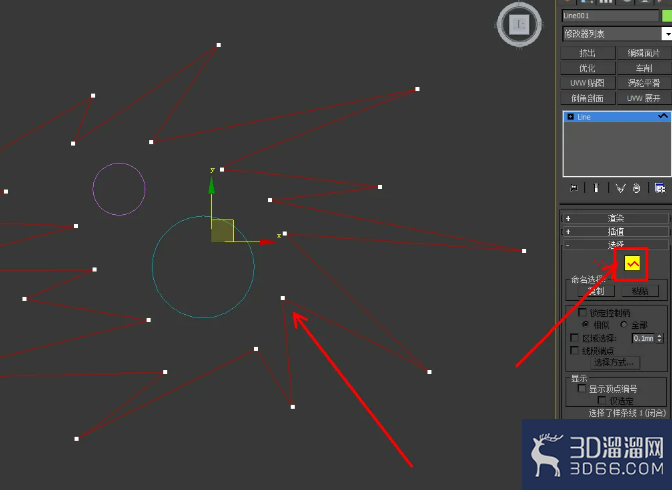Screen dimensions: 672x490
Task: Click the 优化 modifier button
Action: pos(587,68)
